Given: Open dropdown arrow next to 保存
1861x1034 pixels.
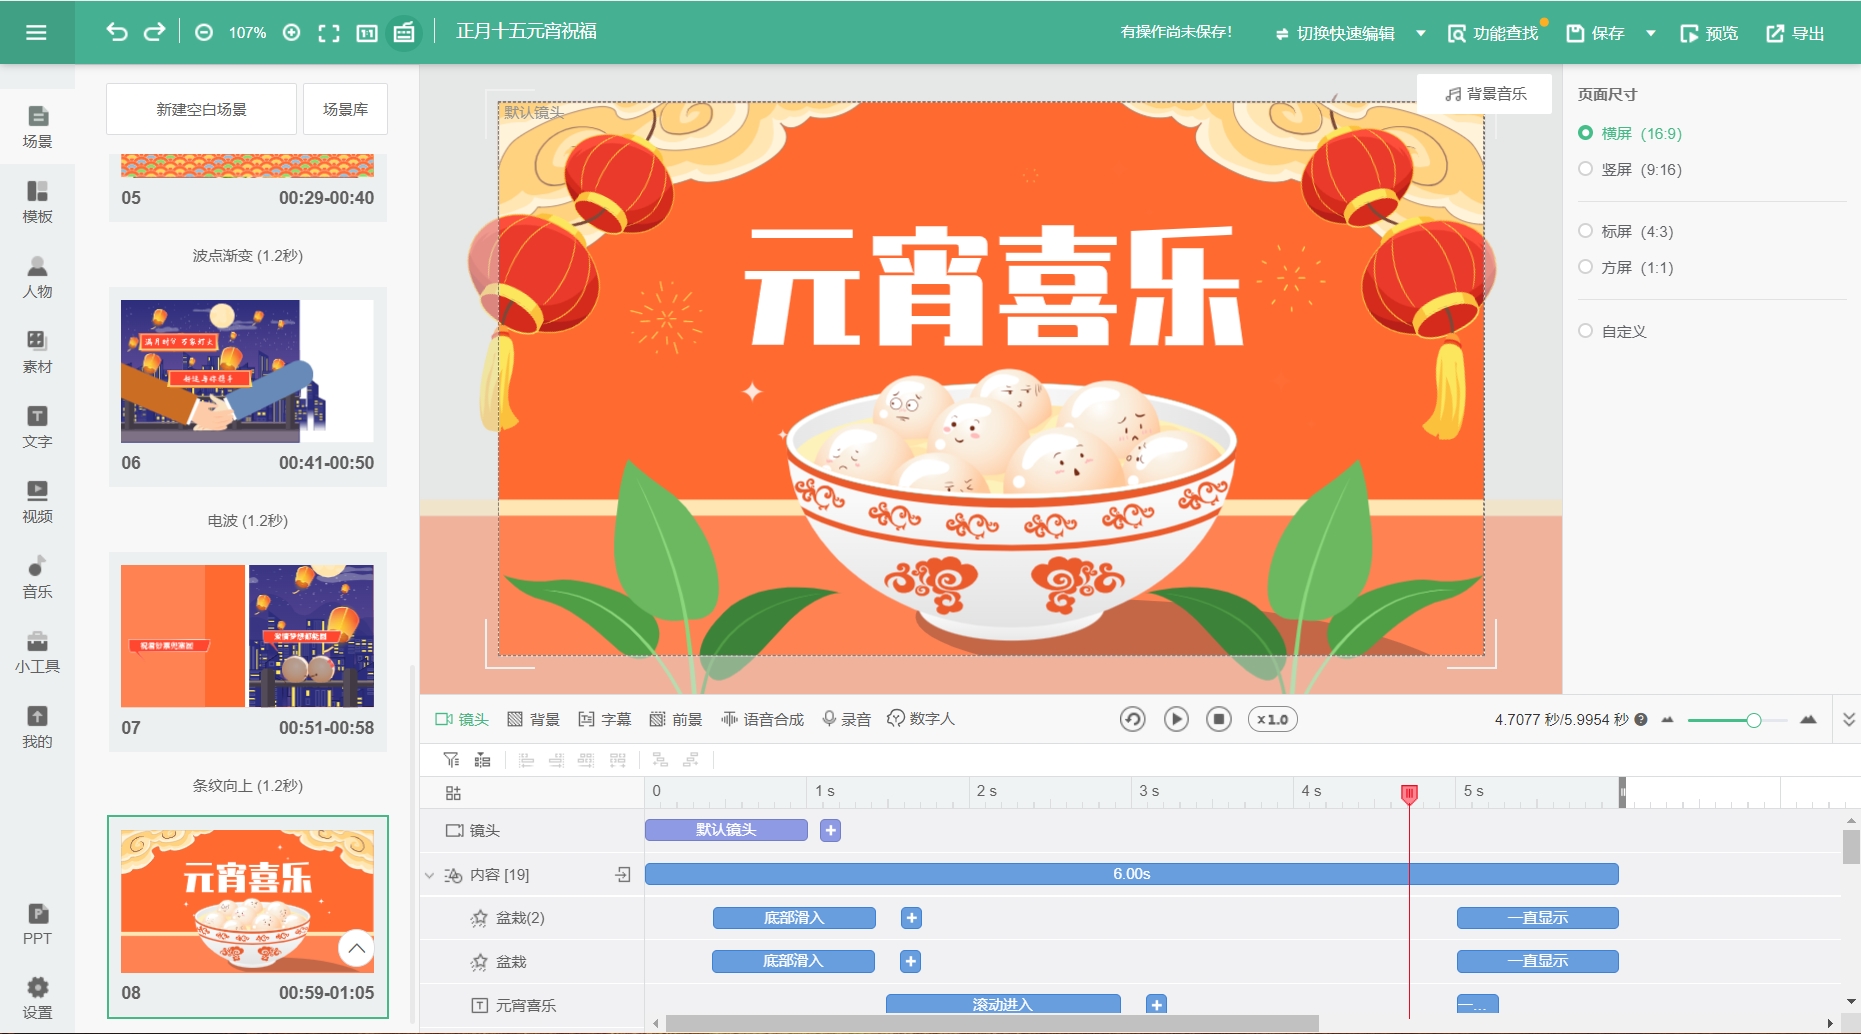Looking at the screenshot, I should coord(1651,33).
